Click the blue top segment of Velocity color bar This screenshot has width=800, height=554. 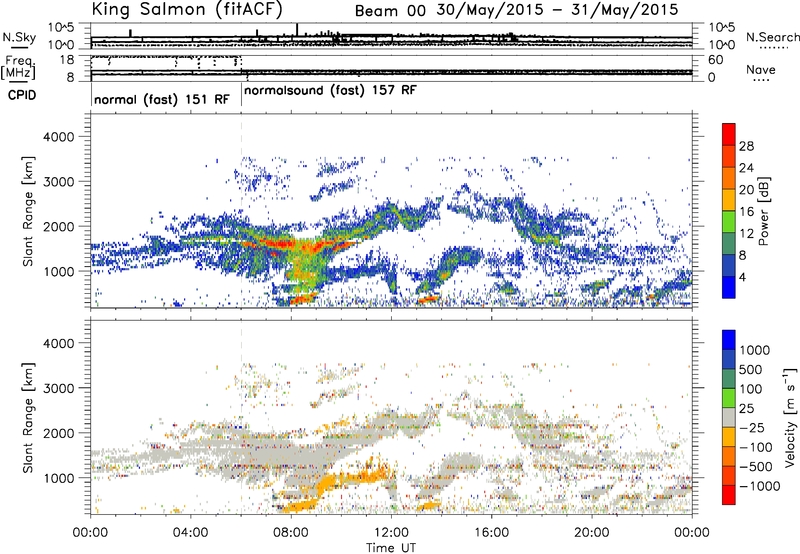click(x=729, y=340)
